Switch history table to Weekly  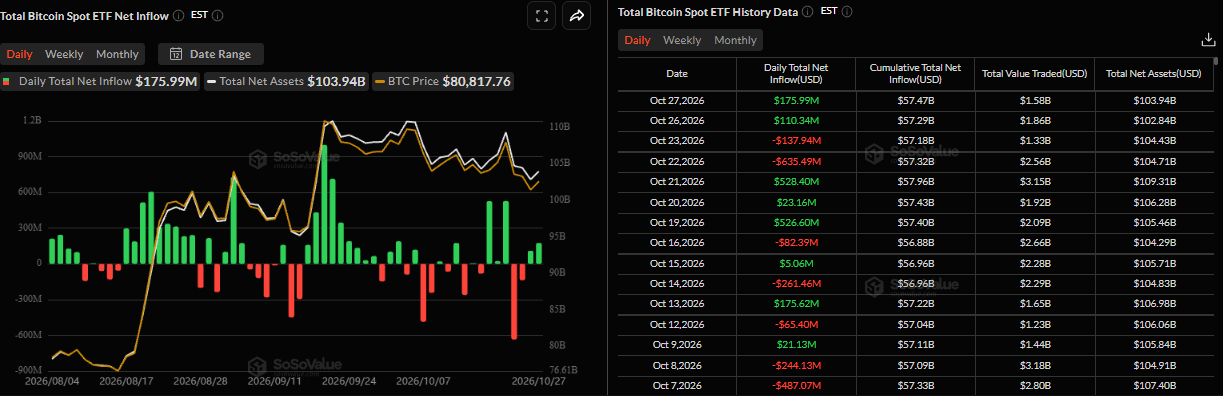tap(682, 40)
